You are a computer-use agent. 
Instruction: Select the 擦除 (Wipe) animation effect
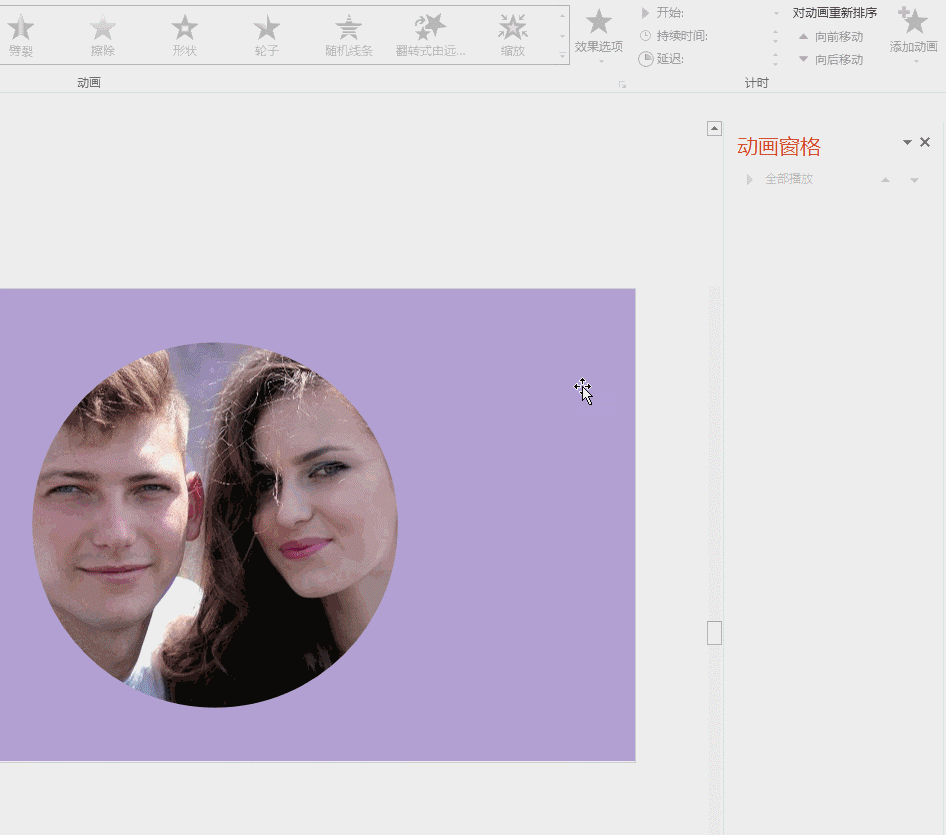pyautogui.click(x=103, y=35)
